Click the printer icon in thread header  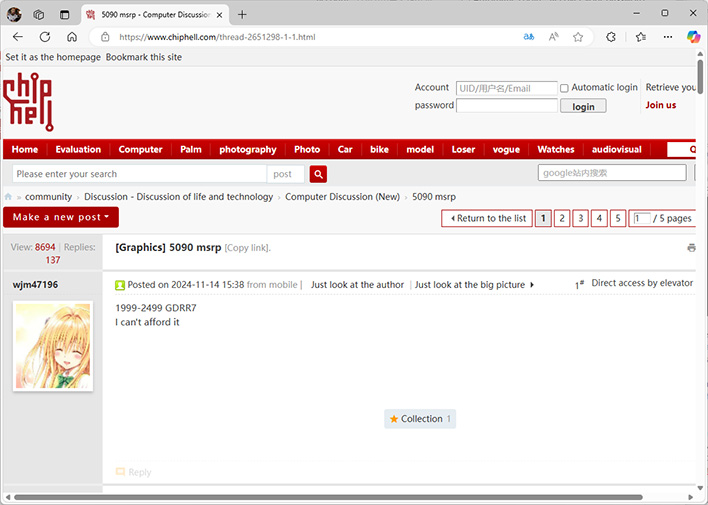click(x=691, y=247)
